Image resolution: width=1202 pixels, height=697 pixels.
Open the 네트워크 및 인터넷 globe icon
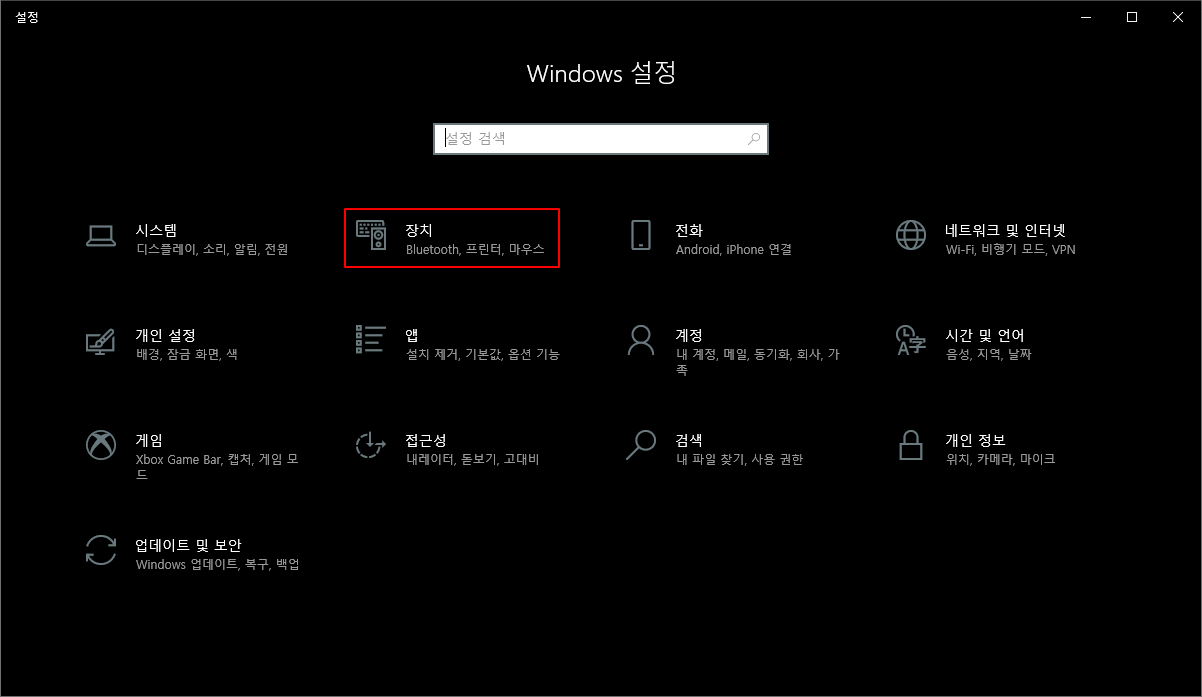[910, 235]
